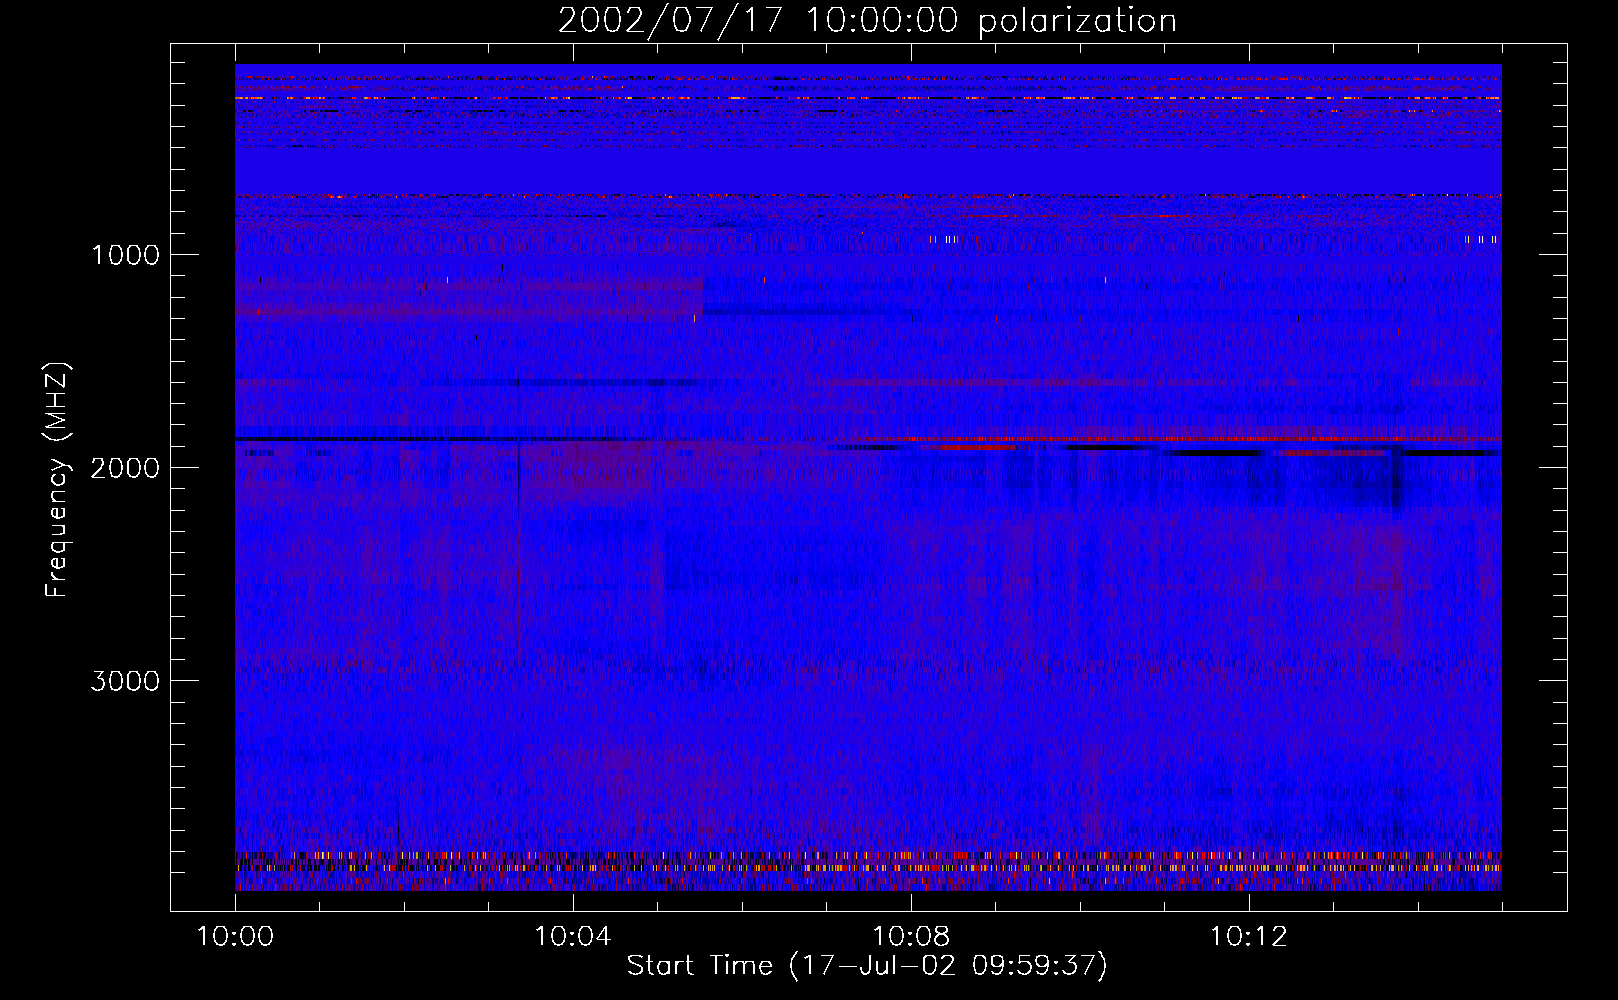Click the 'Frequency (MHZ)' axis label

57,480
